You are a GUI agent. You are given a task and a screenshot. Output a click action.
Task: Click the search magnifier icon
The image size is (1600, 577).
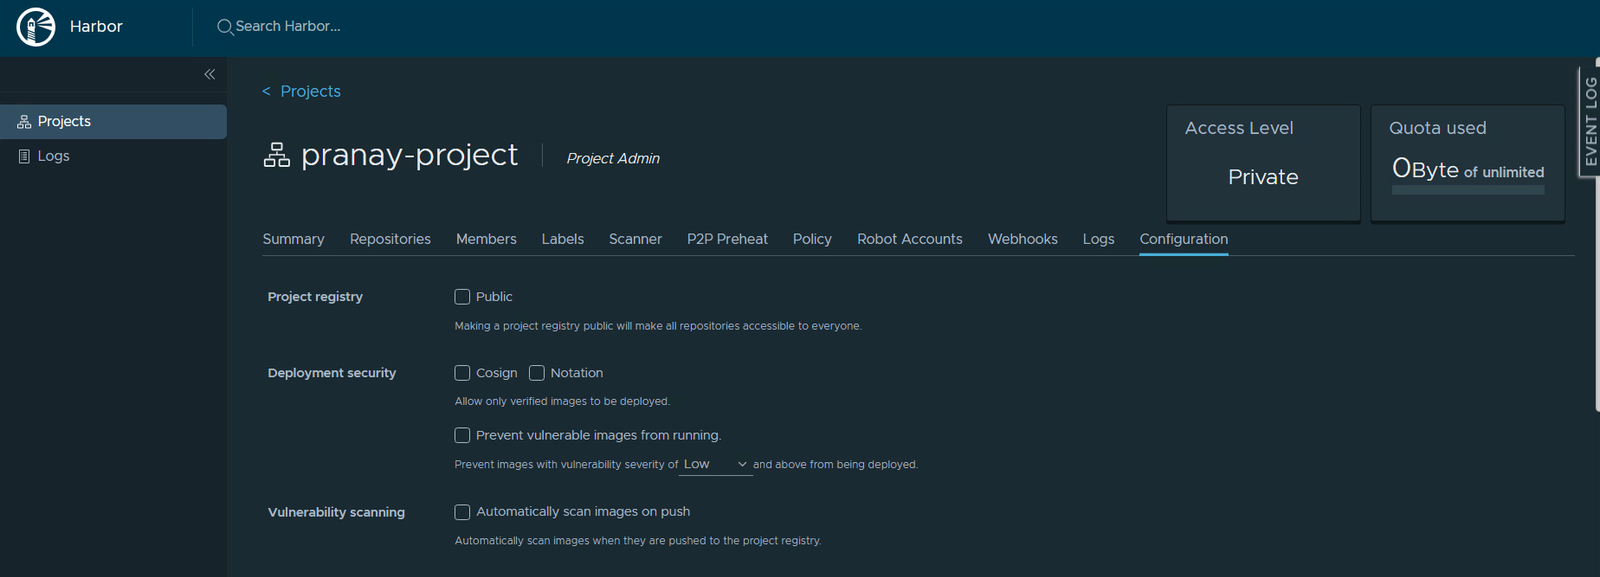click(225, 27)
